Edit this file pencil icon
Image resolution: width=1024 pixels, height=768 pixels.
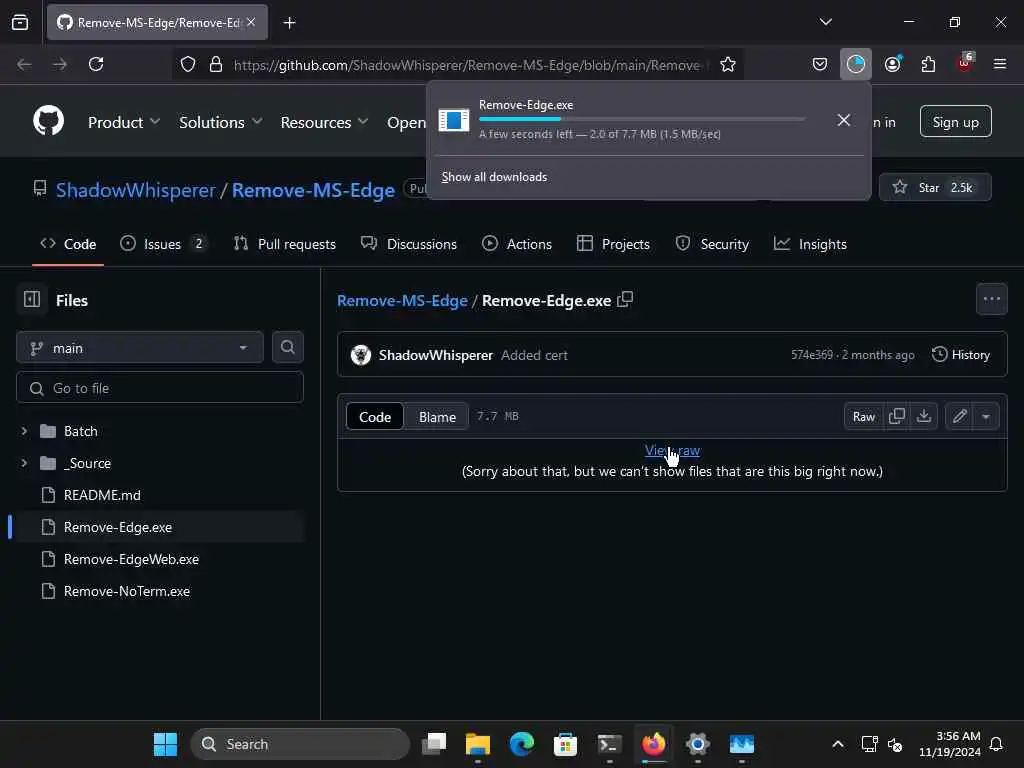(959, 416)
